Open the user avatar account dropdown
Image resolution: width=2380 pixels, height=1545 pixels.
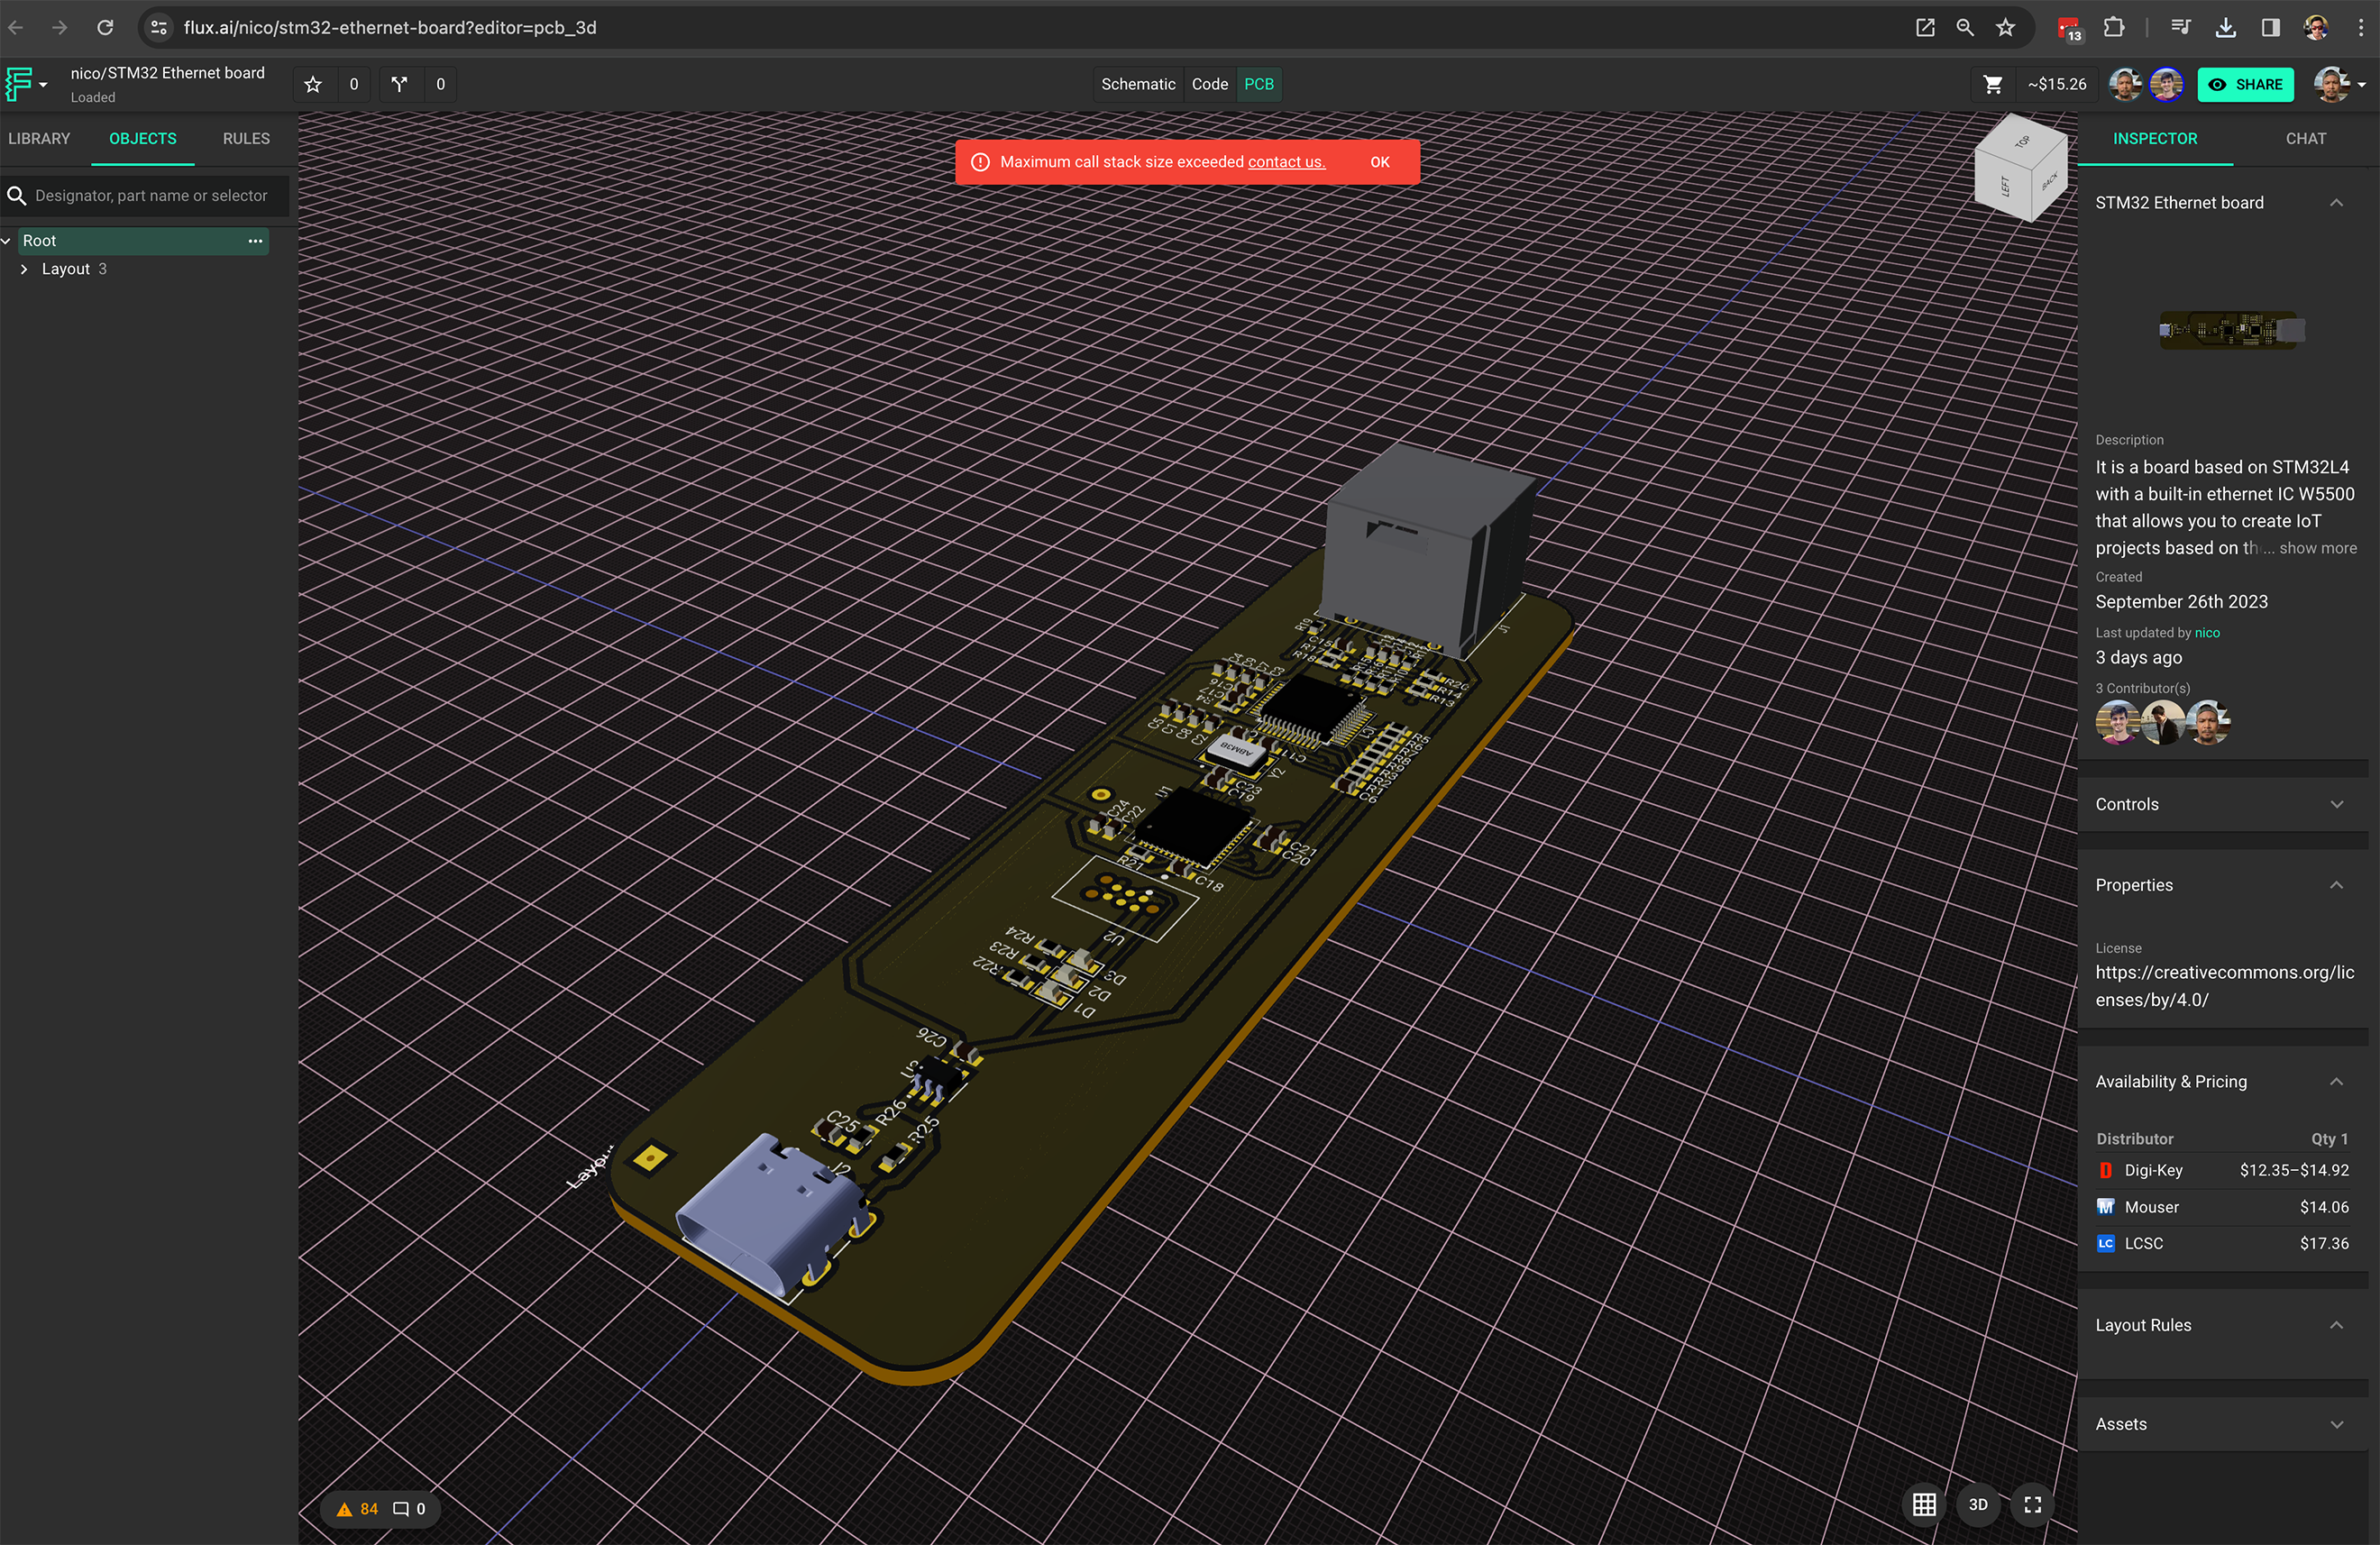[2339, 84]
